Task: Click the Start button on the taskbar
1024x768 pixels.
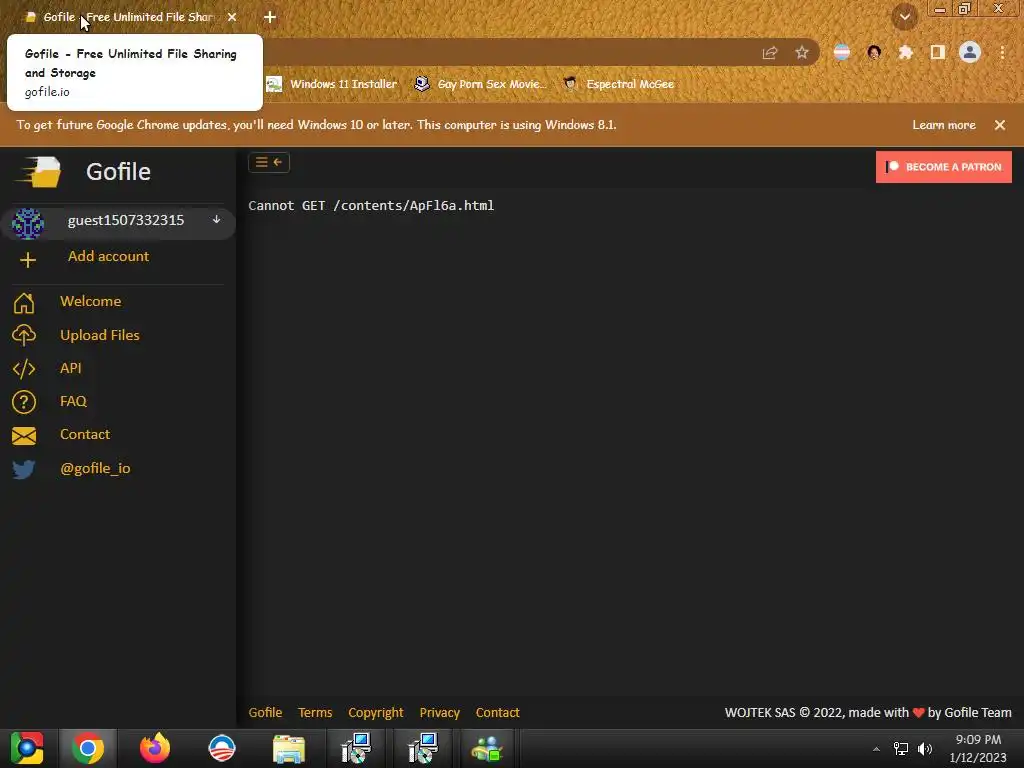Action: (x=27, y=748)
